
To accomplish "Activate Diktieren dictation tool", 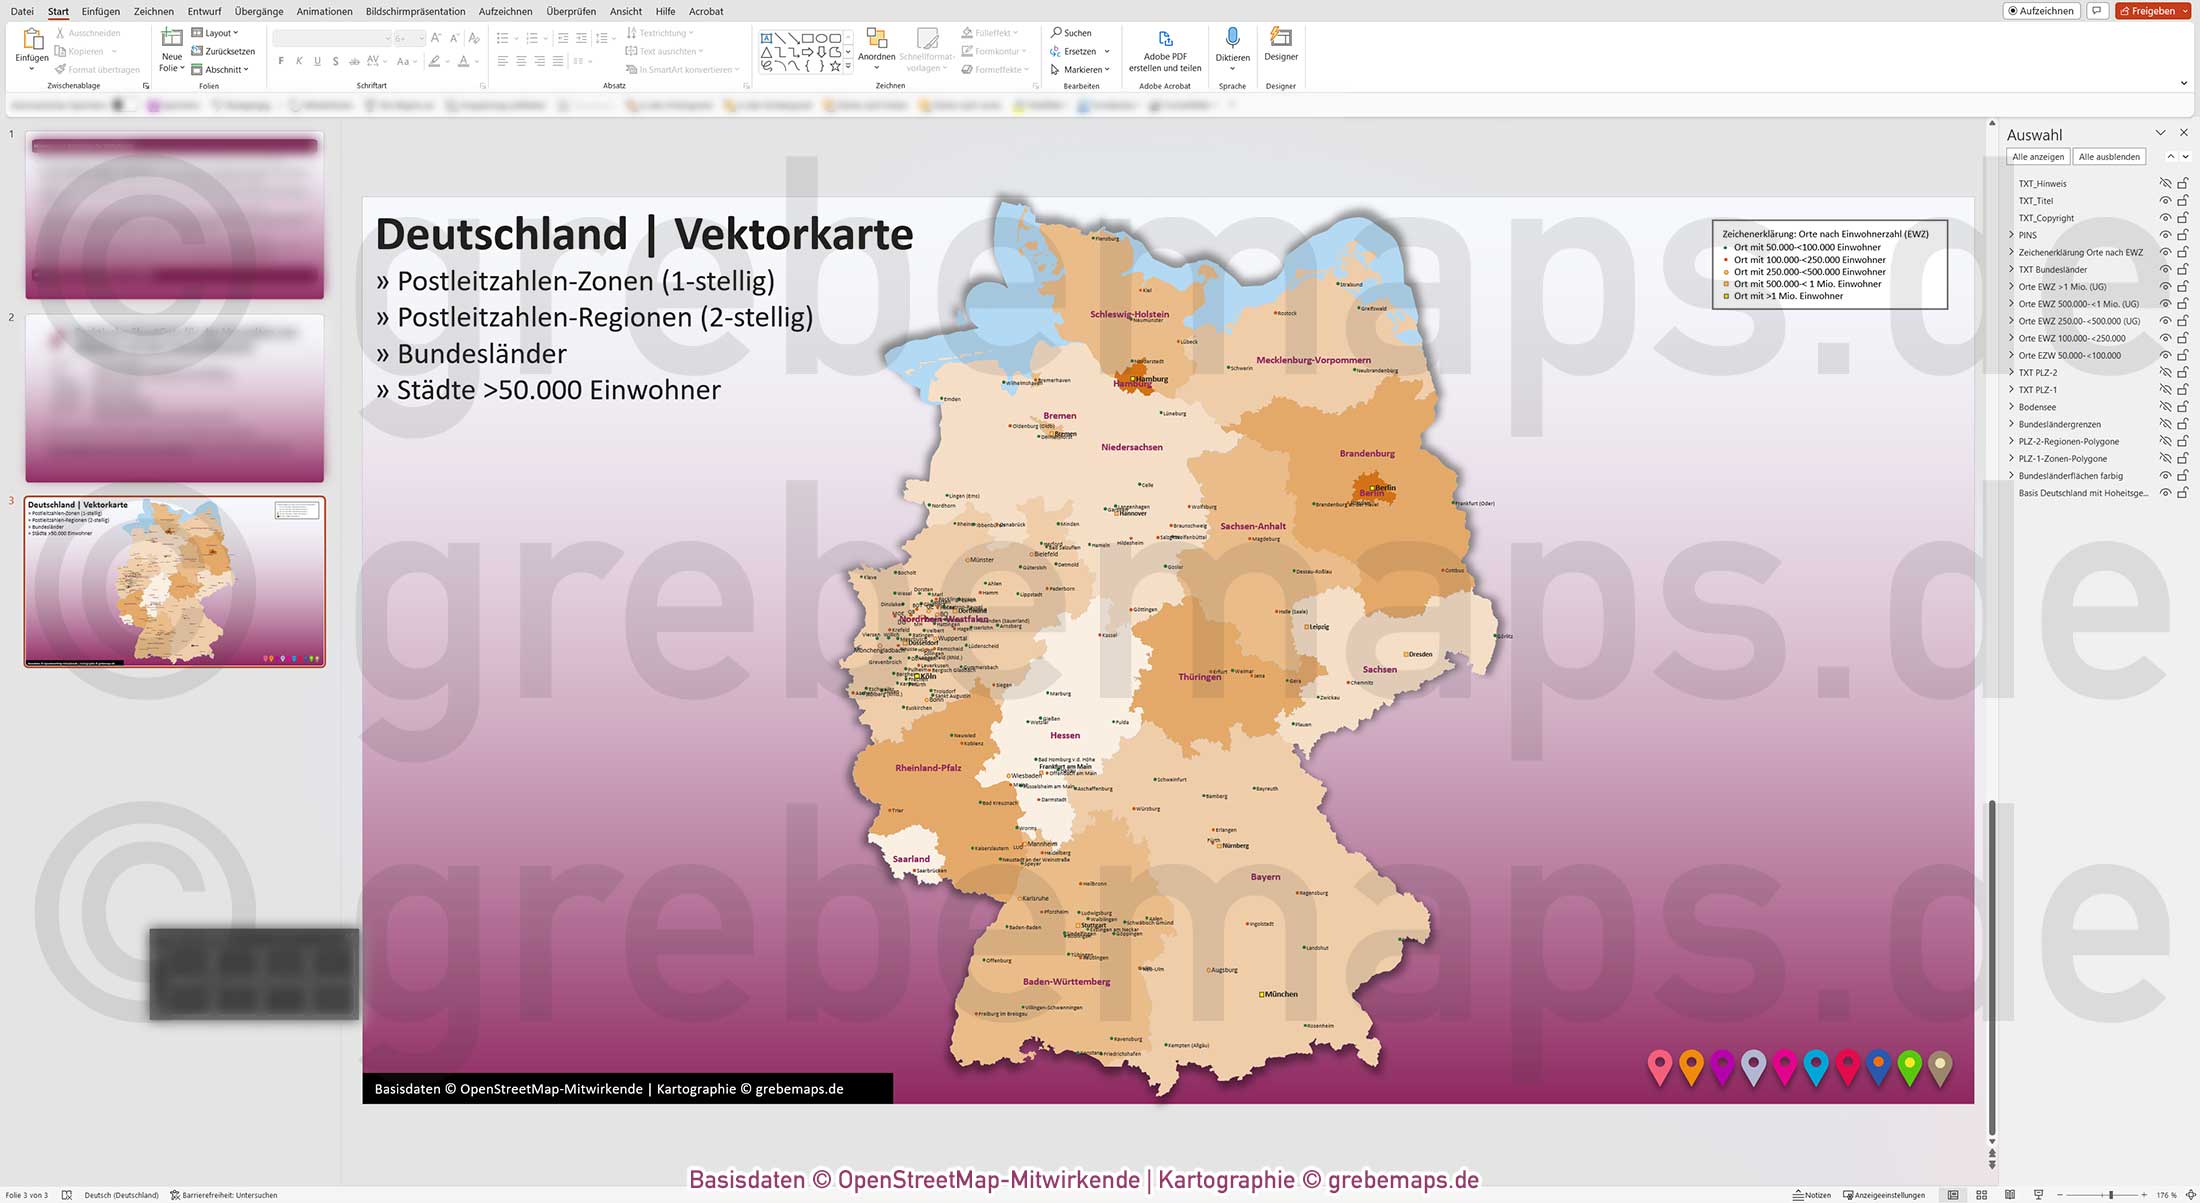I will tap(1233, 44).
